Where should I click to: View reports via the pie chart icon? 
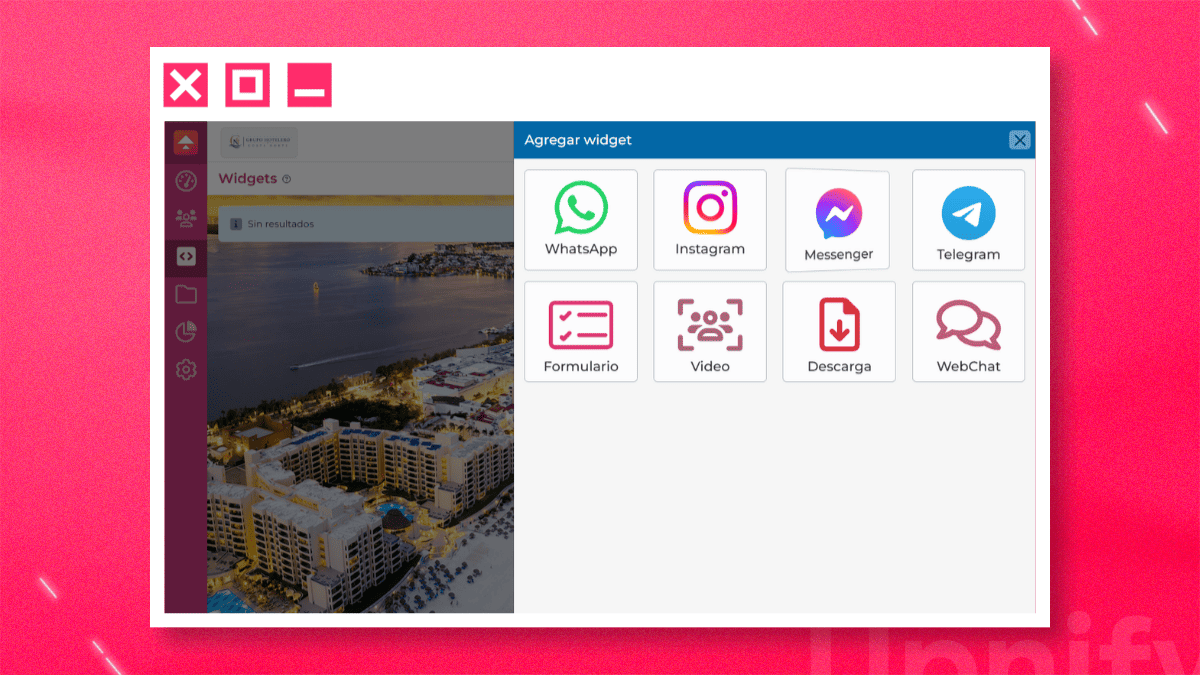(186, 331)
